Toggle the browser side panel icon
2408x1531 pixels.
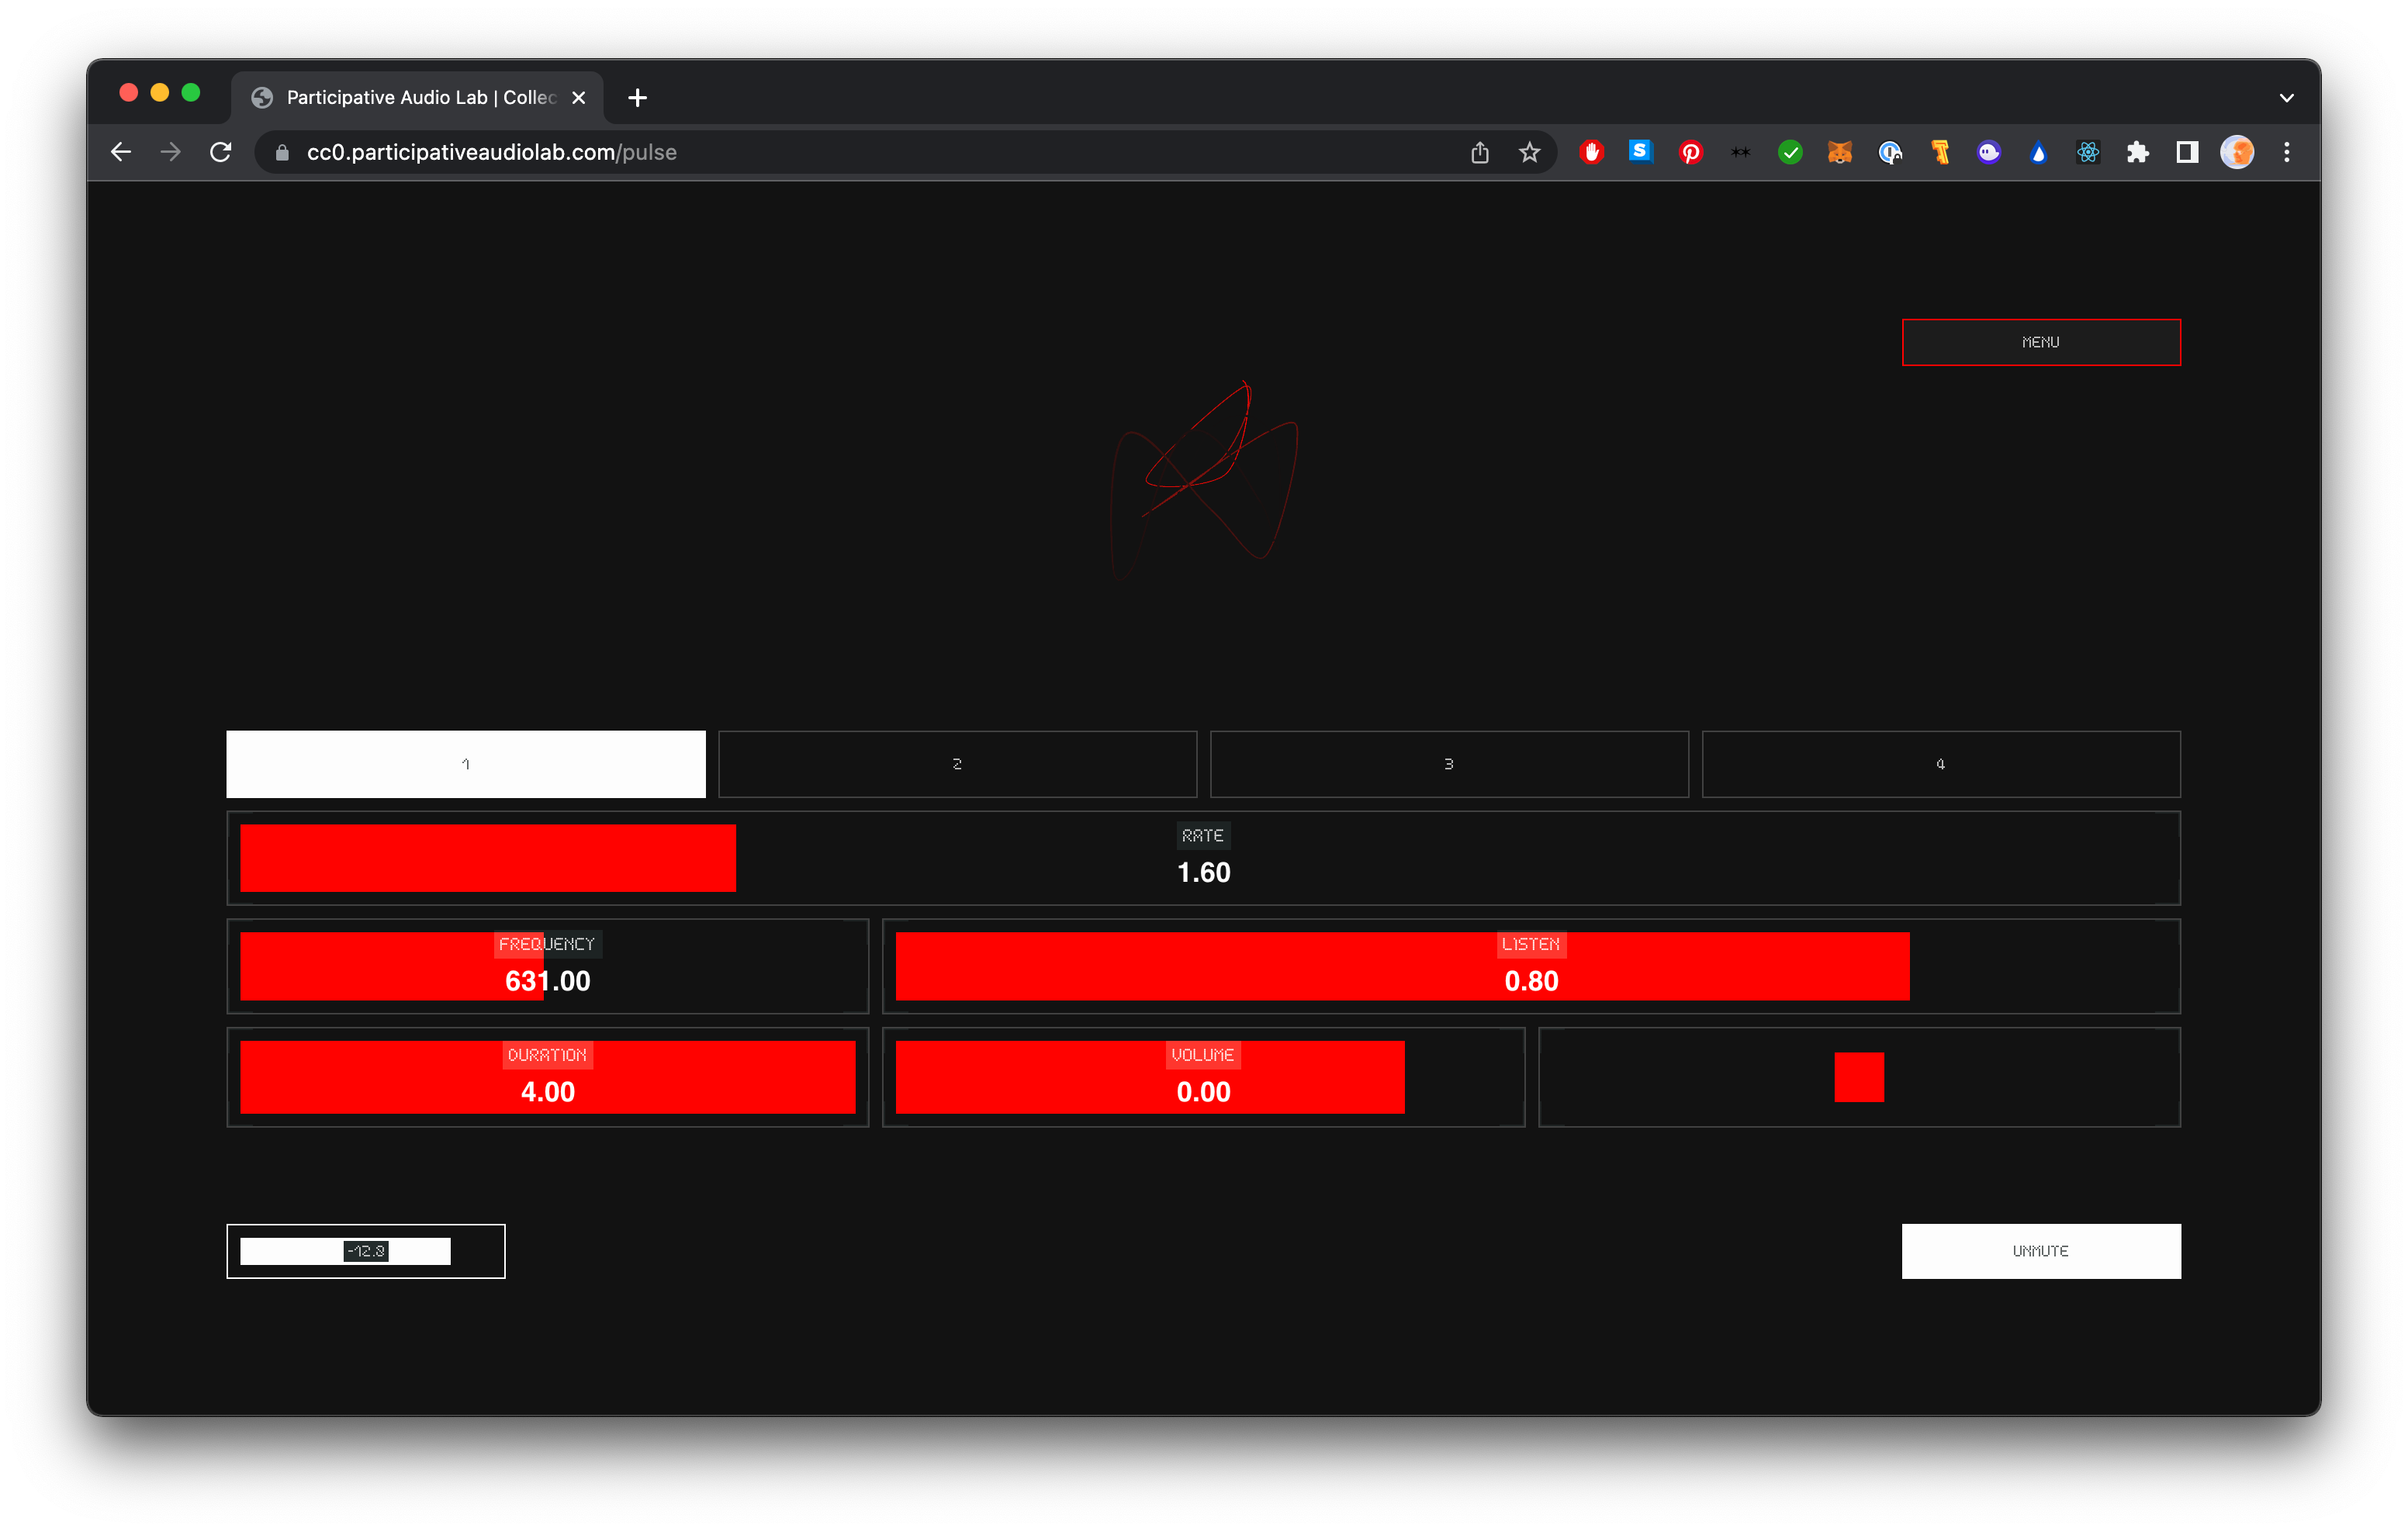[2187, 152]
